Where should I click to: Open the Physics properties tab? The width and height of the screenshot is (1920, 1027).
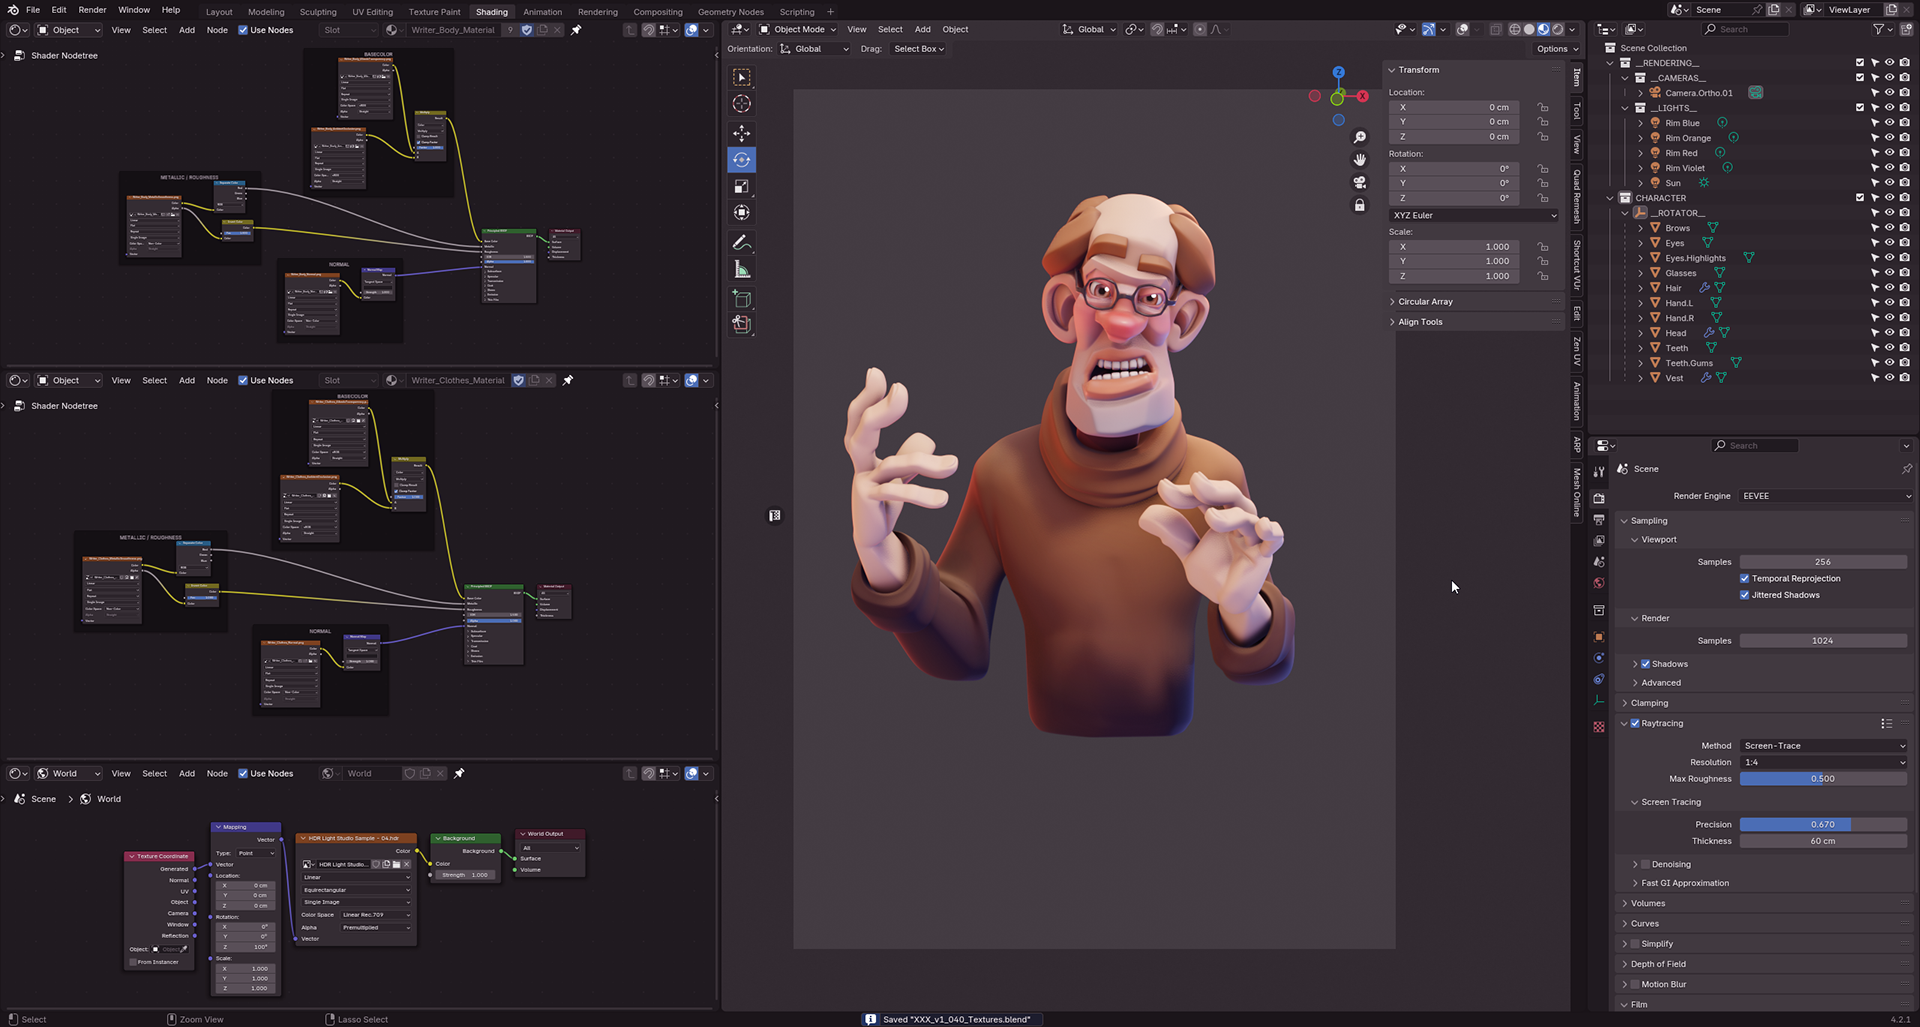tap(1598, 658)
